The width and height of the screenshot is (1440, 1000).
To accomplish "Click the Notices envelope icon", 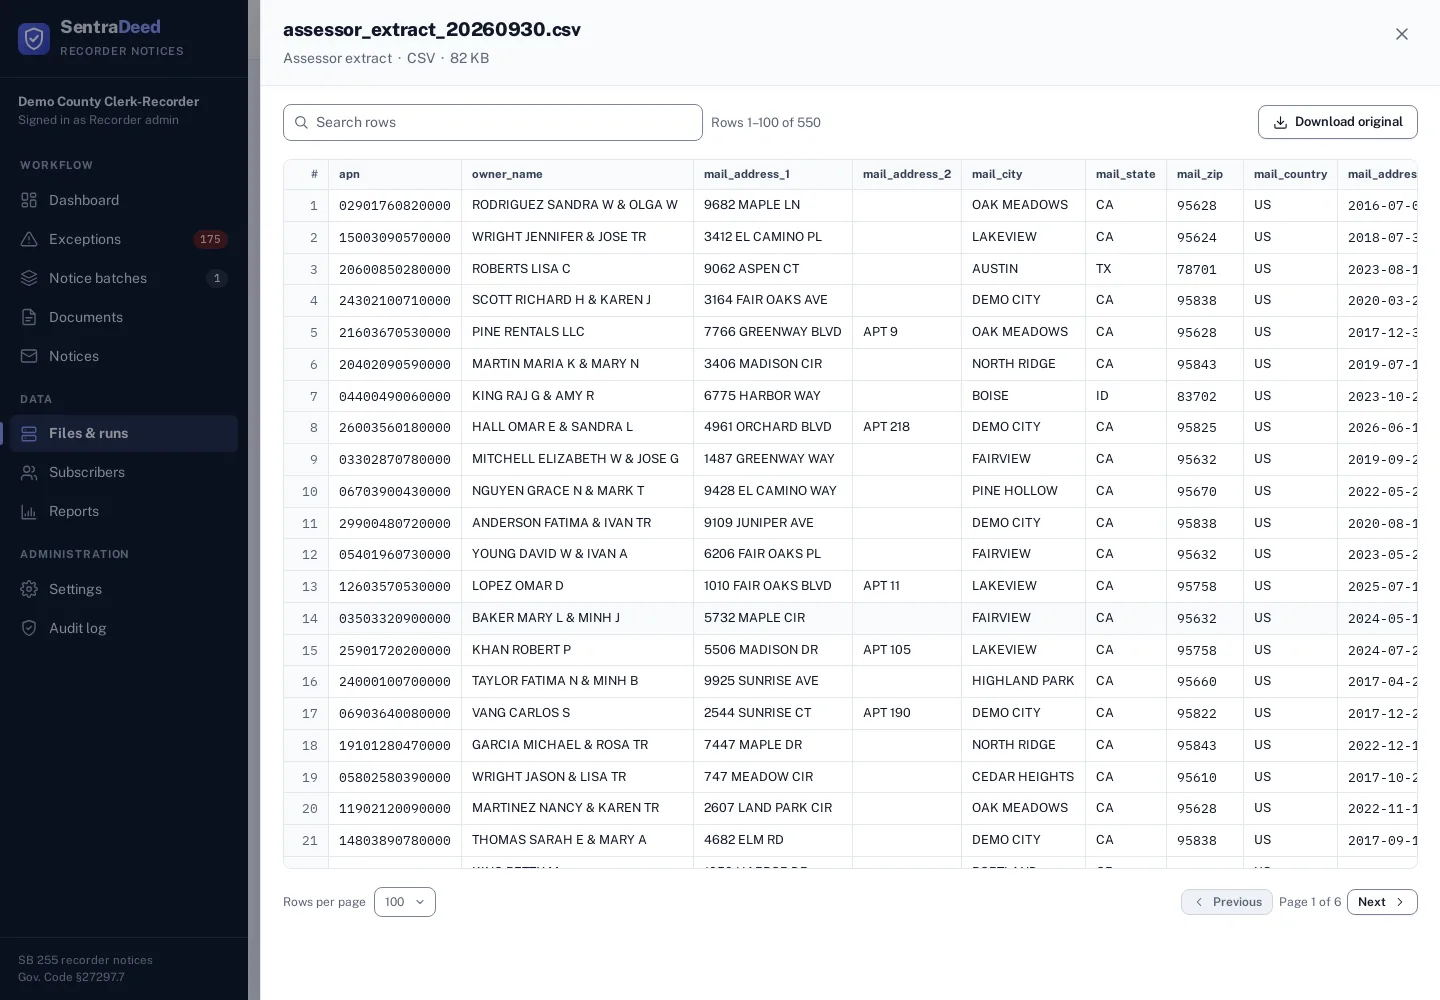I will 29,356.
